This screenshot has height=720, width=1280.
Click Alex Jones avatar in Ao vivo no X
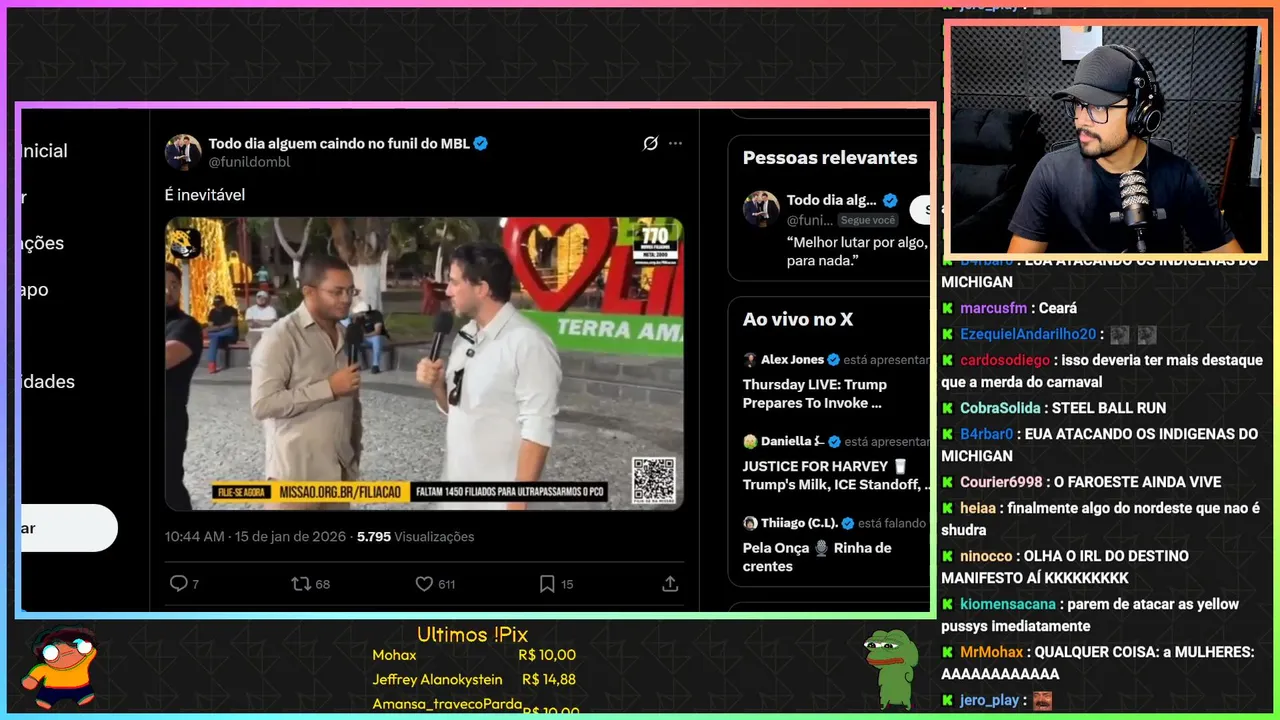click(x=750, y=360)
